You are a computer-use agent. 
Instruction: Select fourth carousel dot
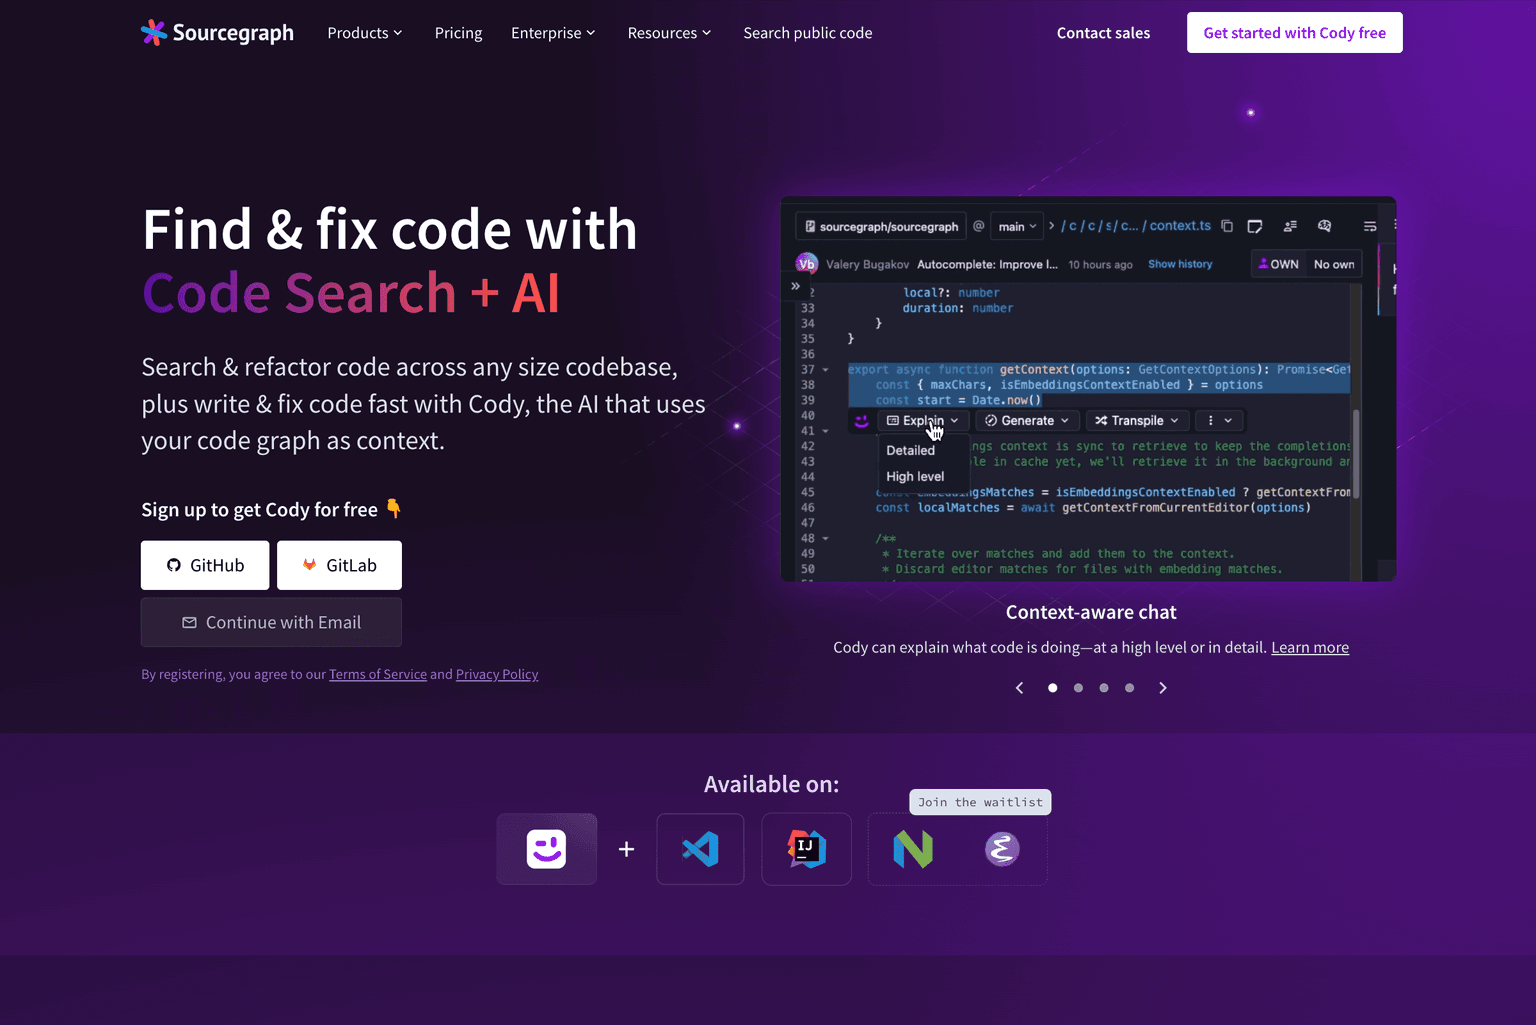1129,688
